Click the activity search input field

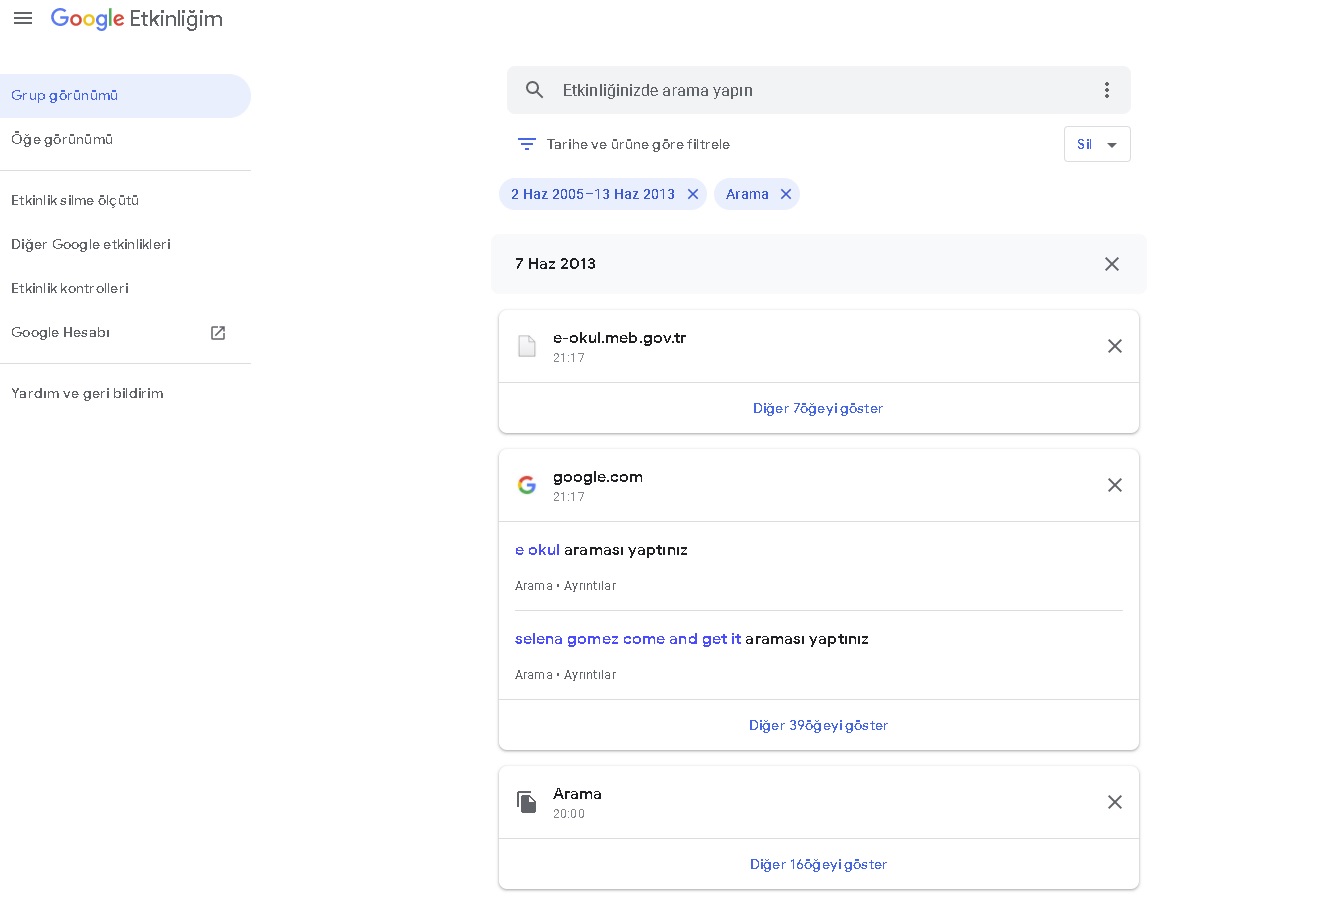click(820, 90)
